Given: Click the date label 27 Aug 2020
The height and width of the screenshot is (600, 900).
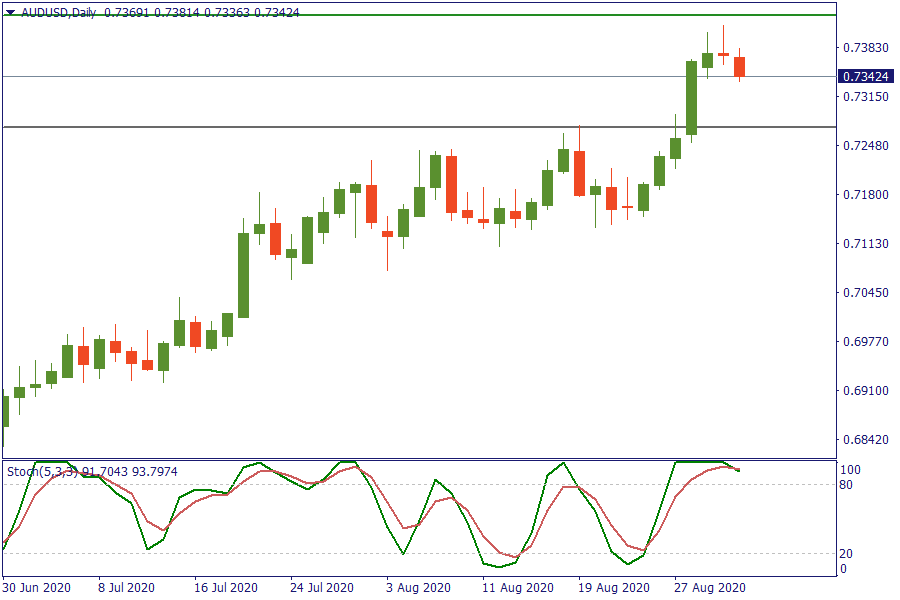Looking at the screenshot, I should point(710,588).
